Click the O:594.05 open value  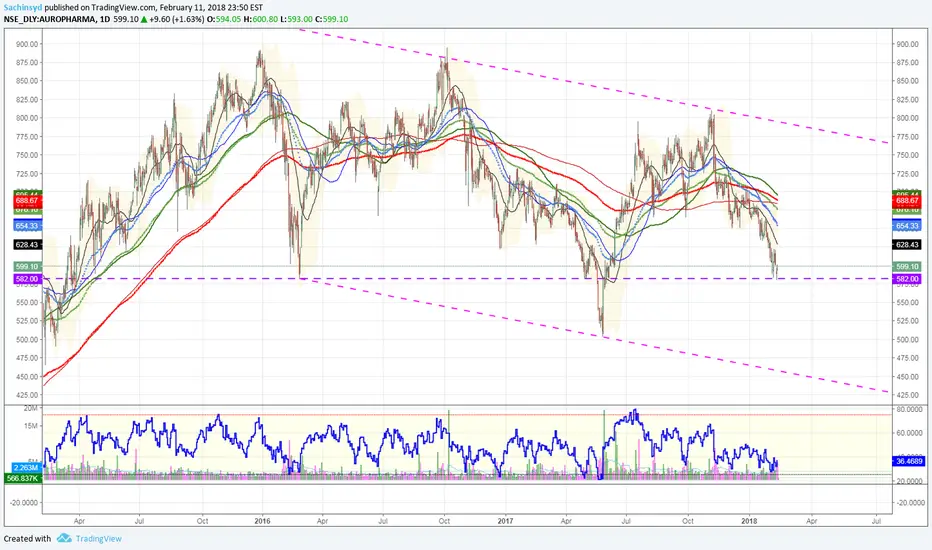click(x=224, y=19)
